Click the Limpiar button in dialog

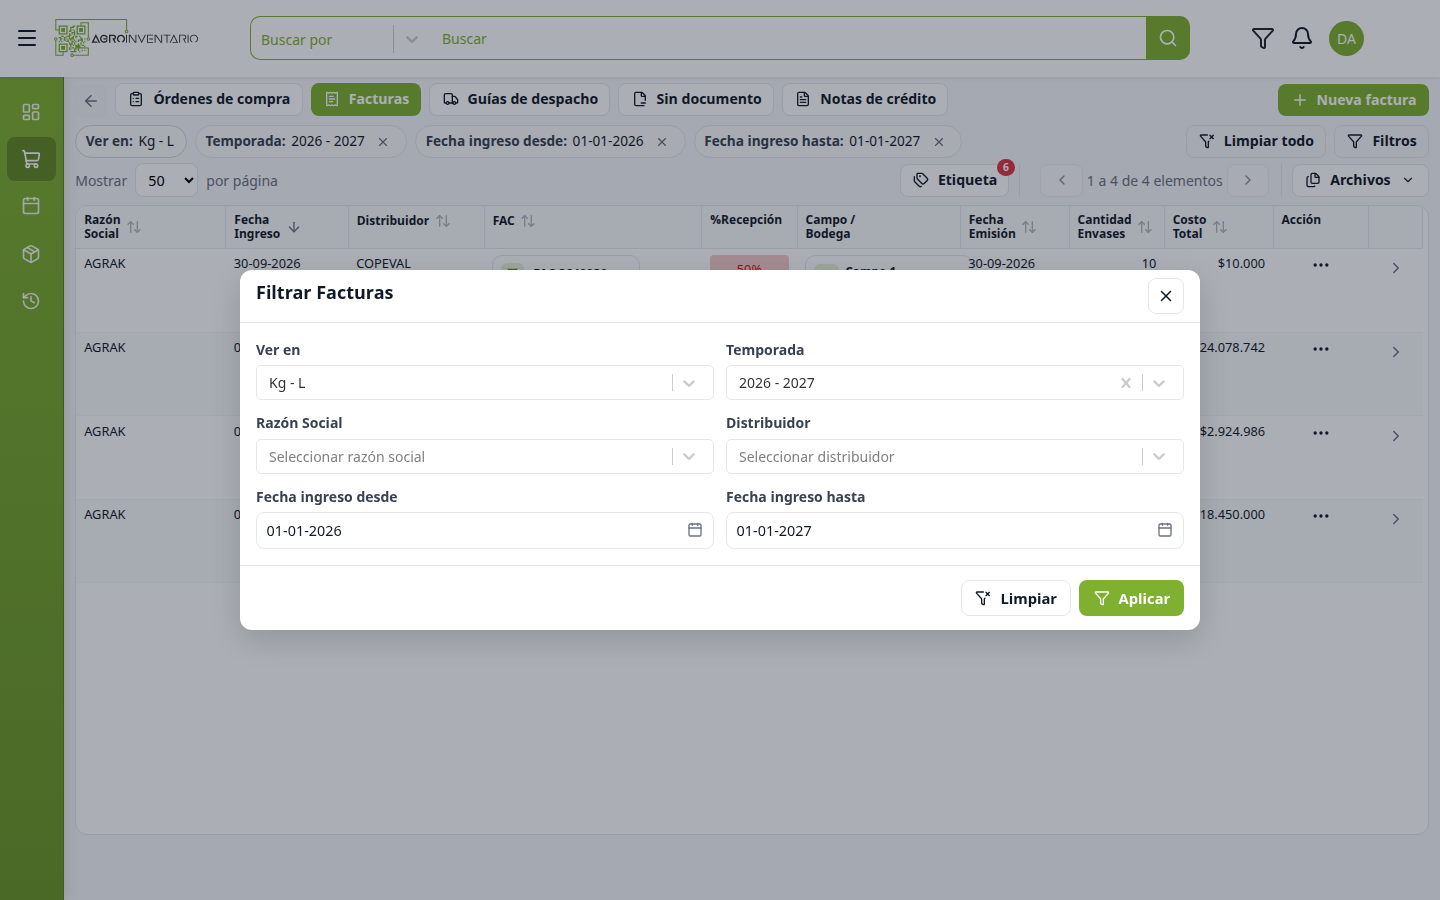[x=1016, y=598]
